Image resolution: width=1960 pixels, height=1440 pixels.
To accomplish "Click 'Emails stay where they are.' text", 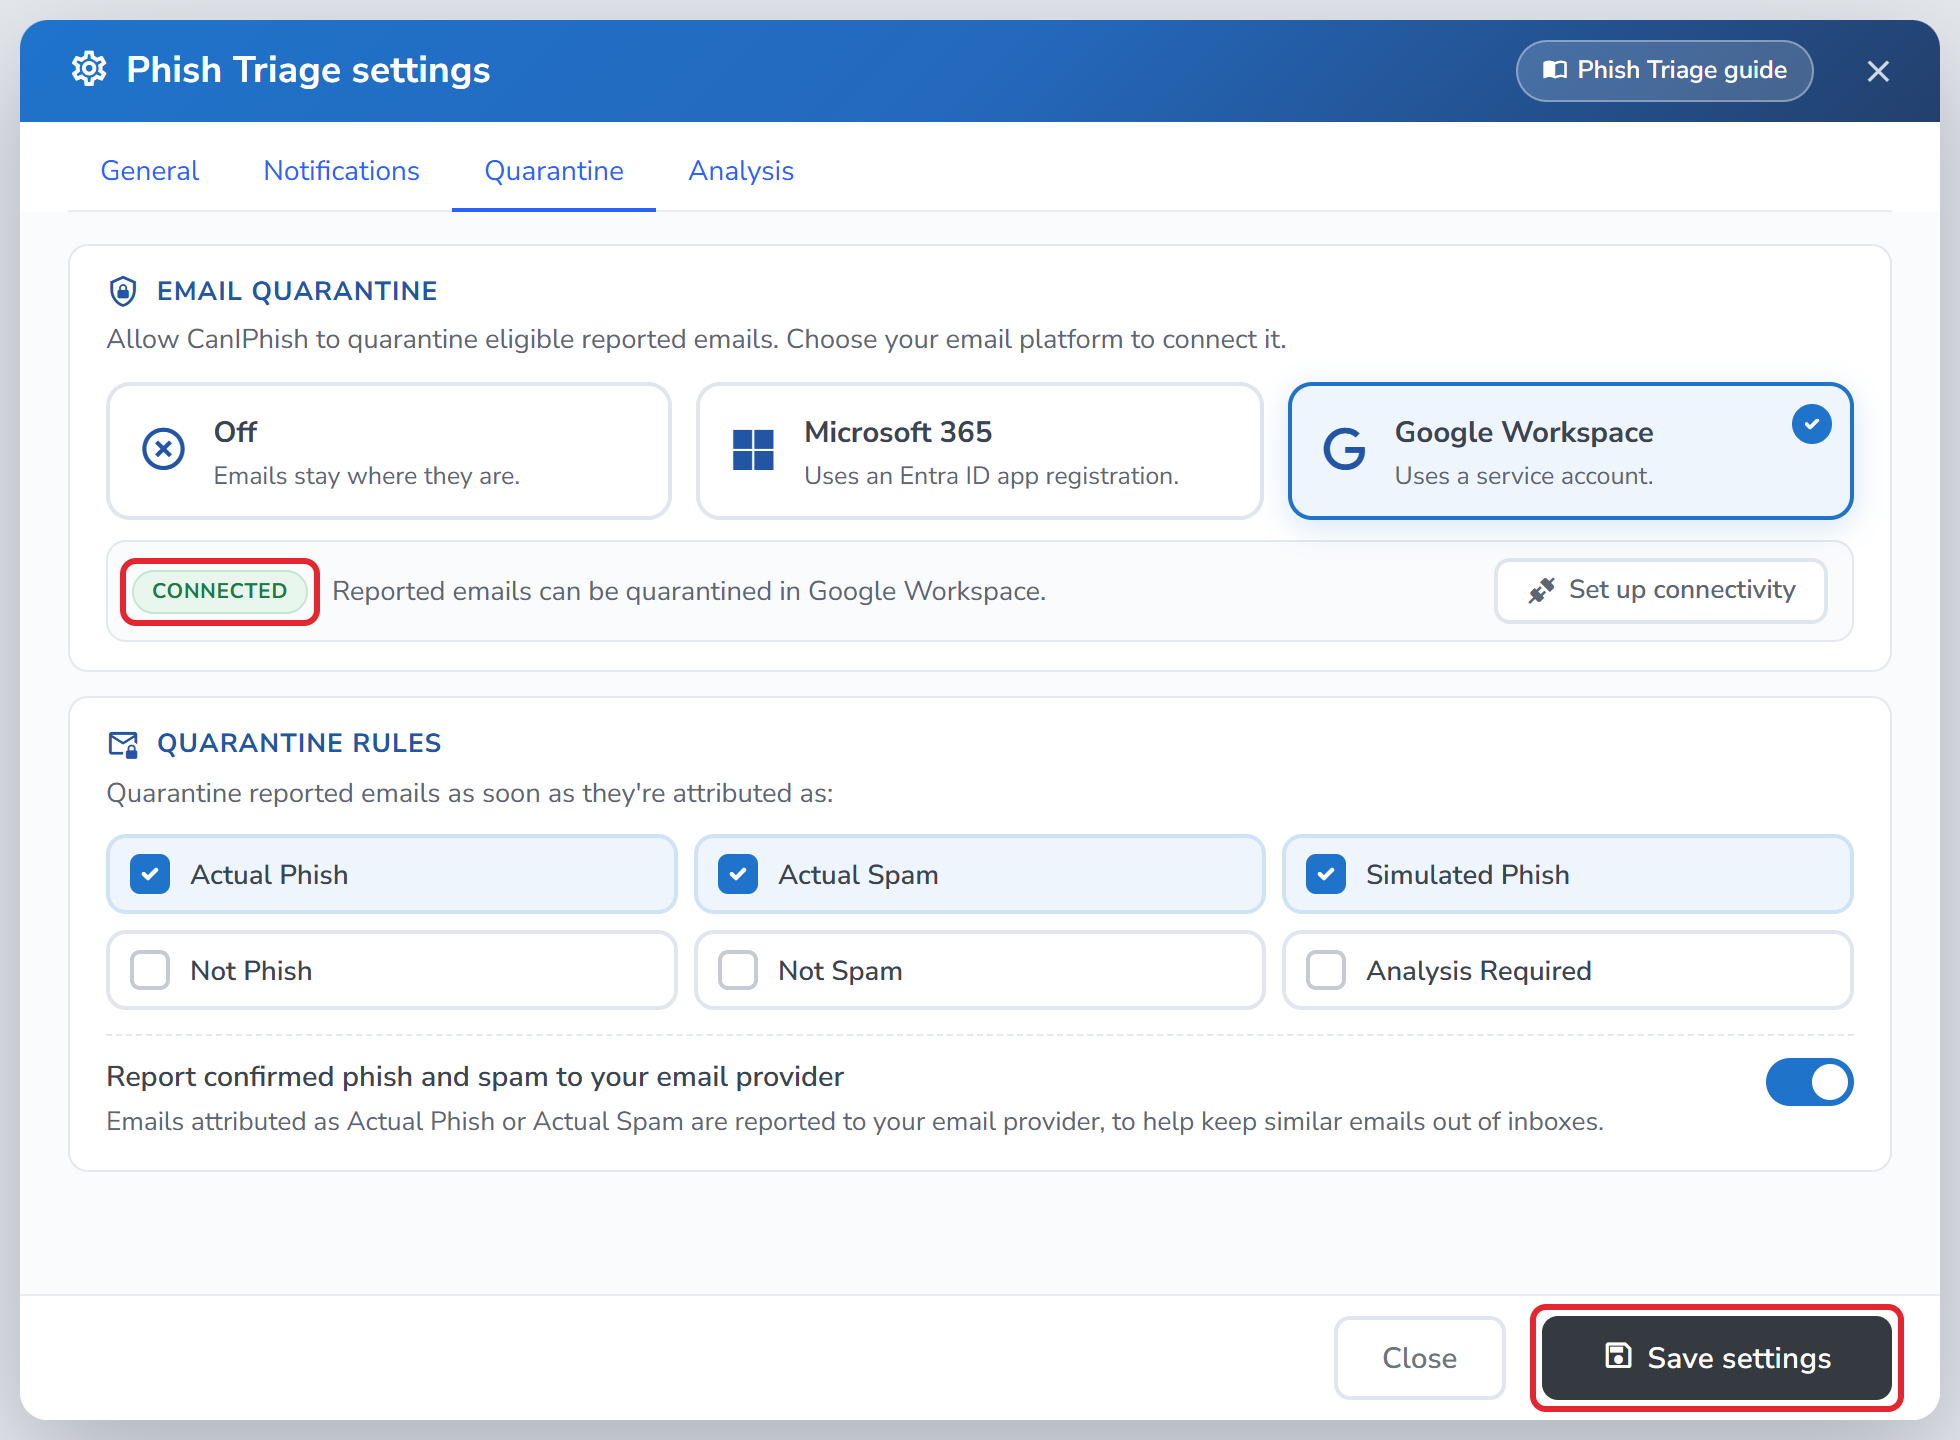I will 367,476.
